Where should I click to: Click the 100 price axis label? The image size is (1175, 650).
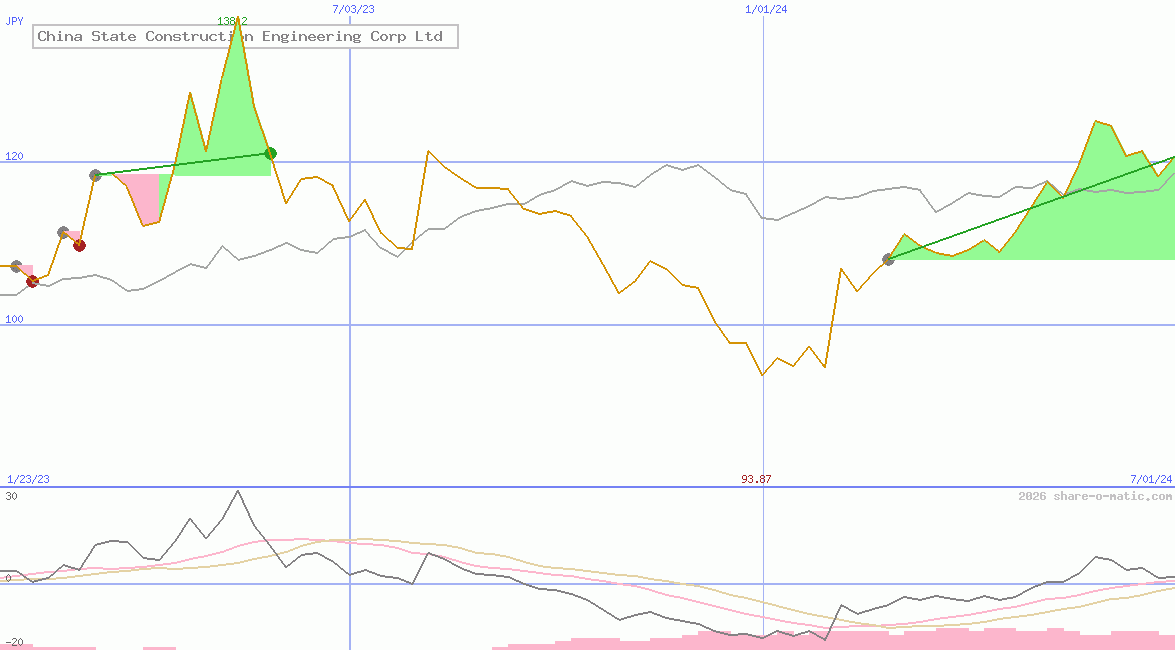tap(14, 319)
